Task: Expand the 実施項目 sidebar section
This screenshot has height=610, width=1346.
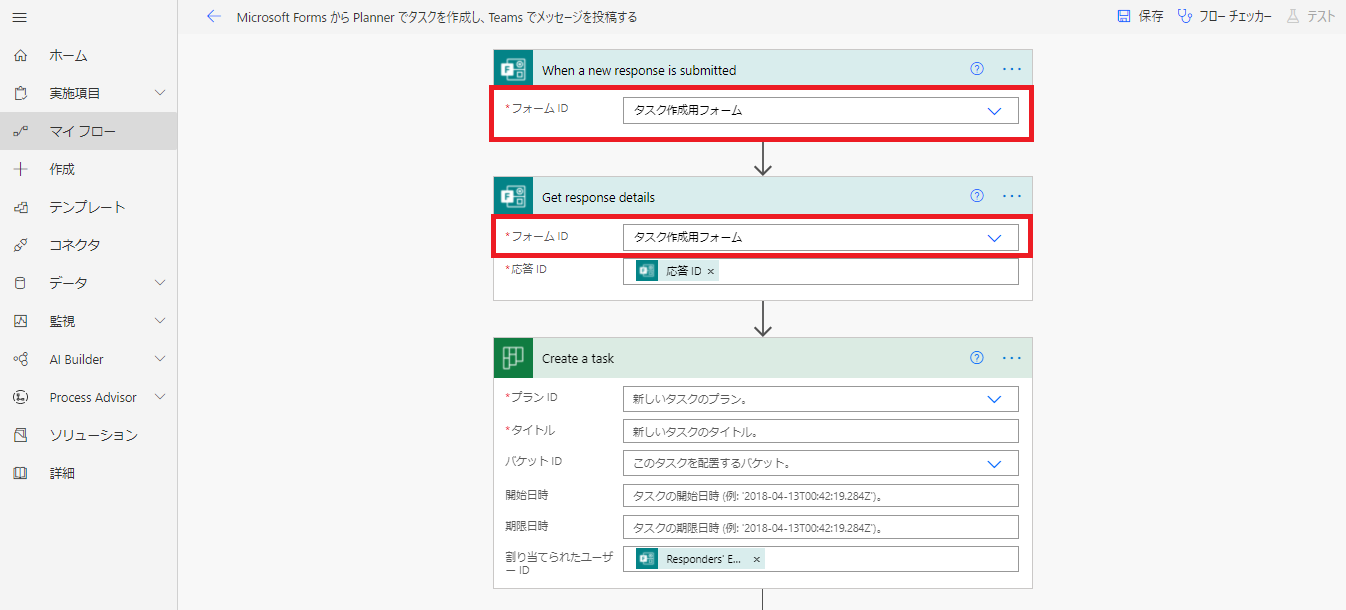Action: point(160,94)
